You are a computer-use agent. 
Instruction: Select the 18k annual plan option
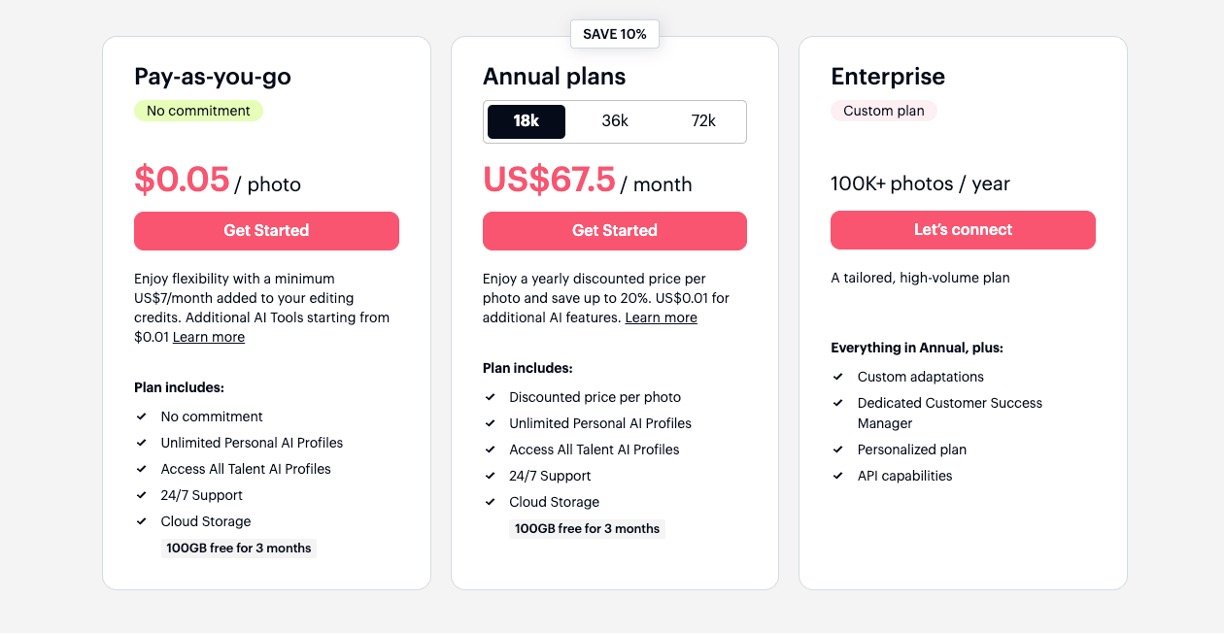click(x=526, y=121)
